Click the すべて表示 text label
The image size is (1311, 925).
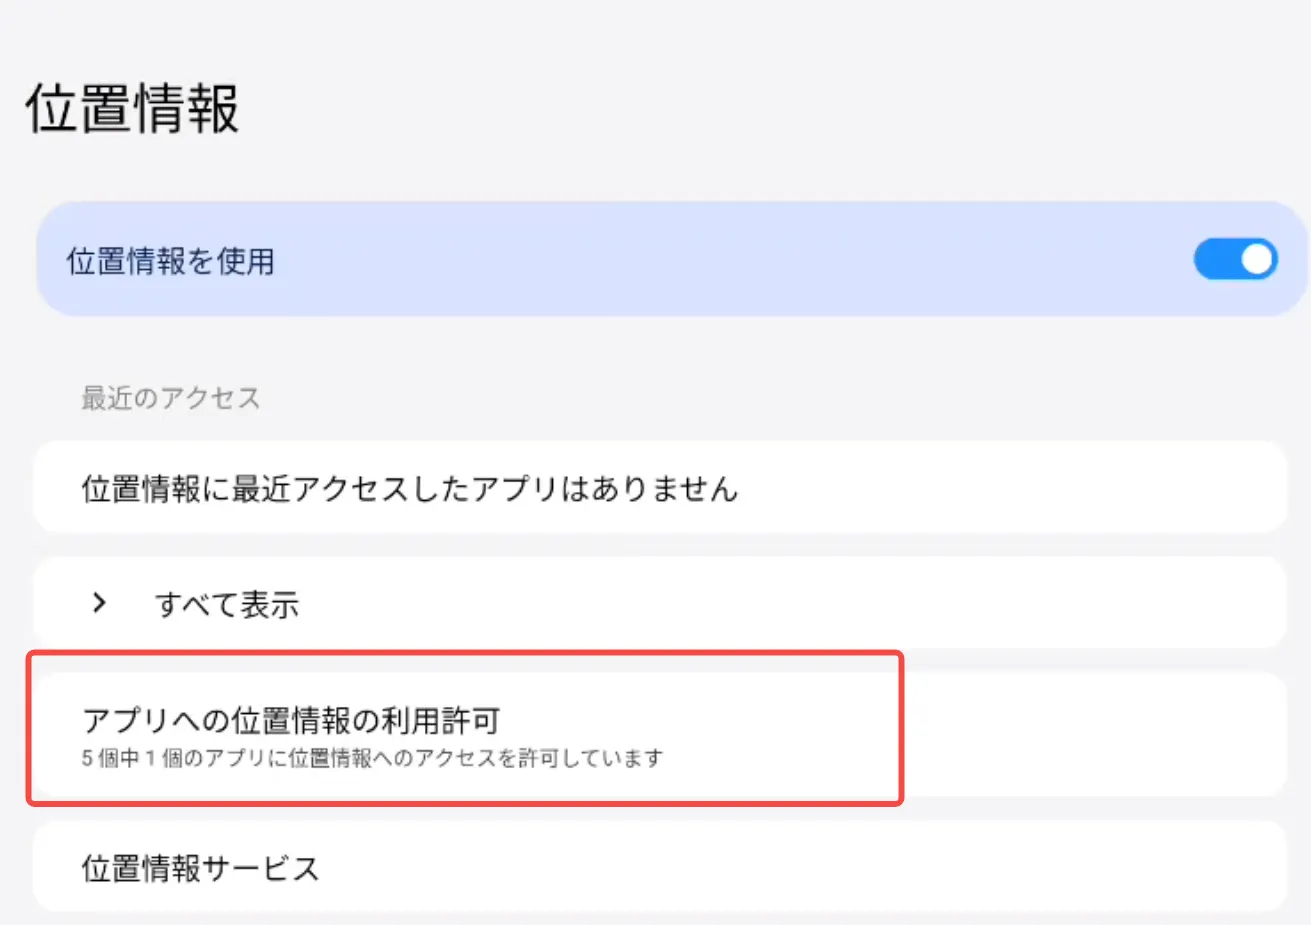pyautogui.click(x=227, y=605)
